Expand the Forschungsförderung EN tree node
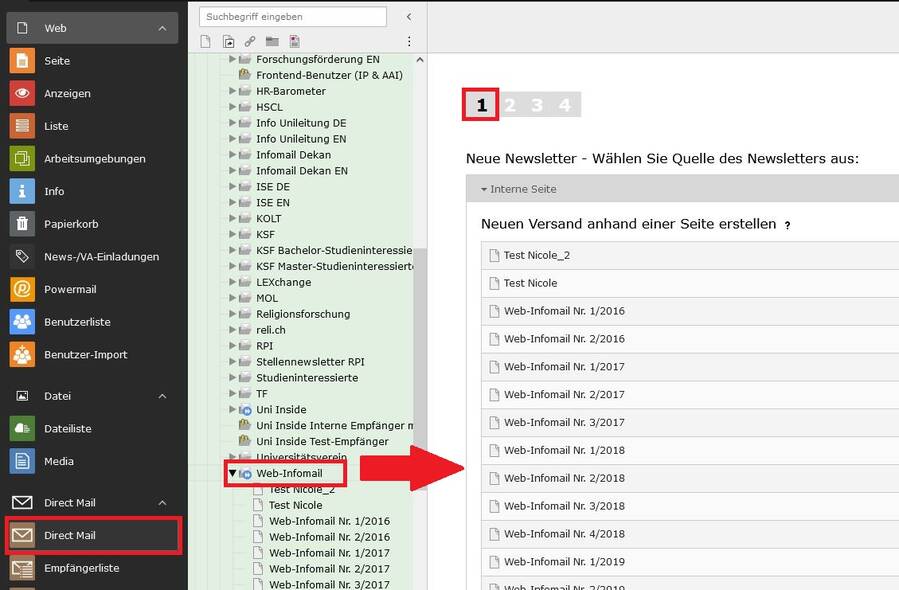 pyautogui.click(x=232, y=59)
